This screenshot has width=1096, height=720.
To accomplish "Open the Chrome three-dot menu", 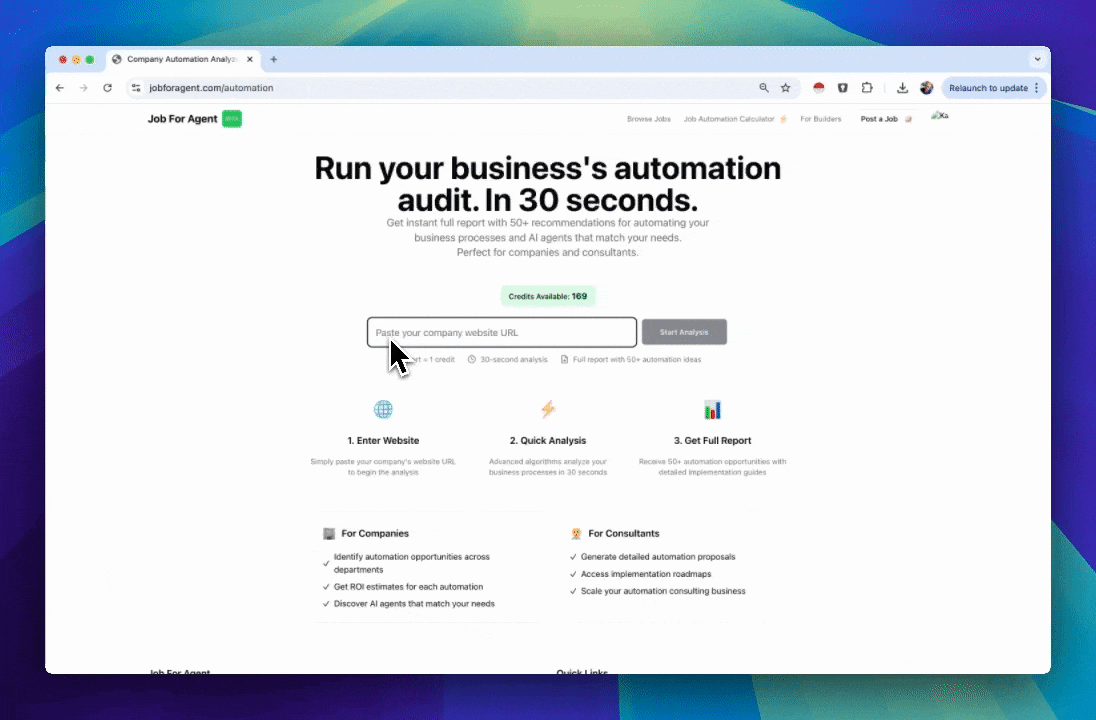I will pos(1037,88).
